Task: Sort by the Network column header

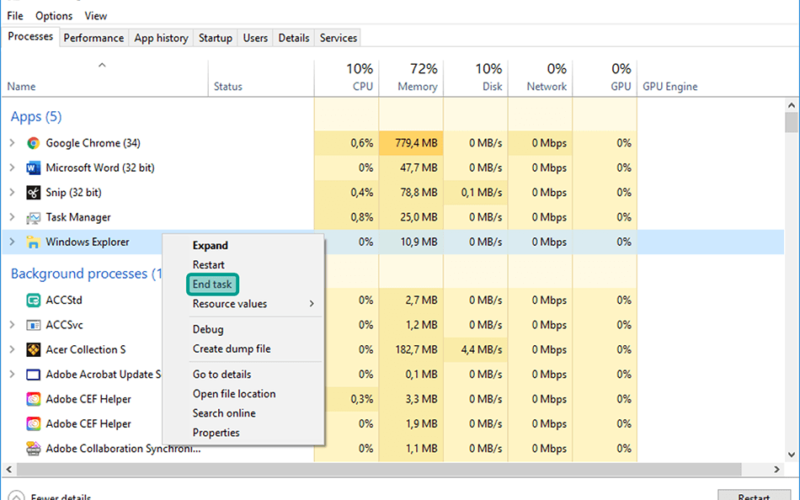Action: (x=540, y=78)
